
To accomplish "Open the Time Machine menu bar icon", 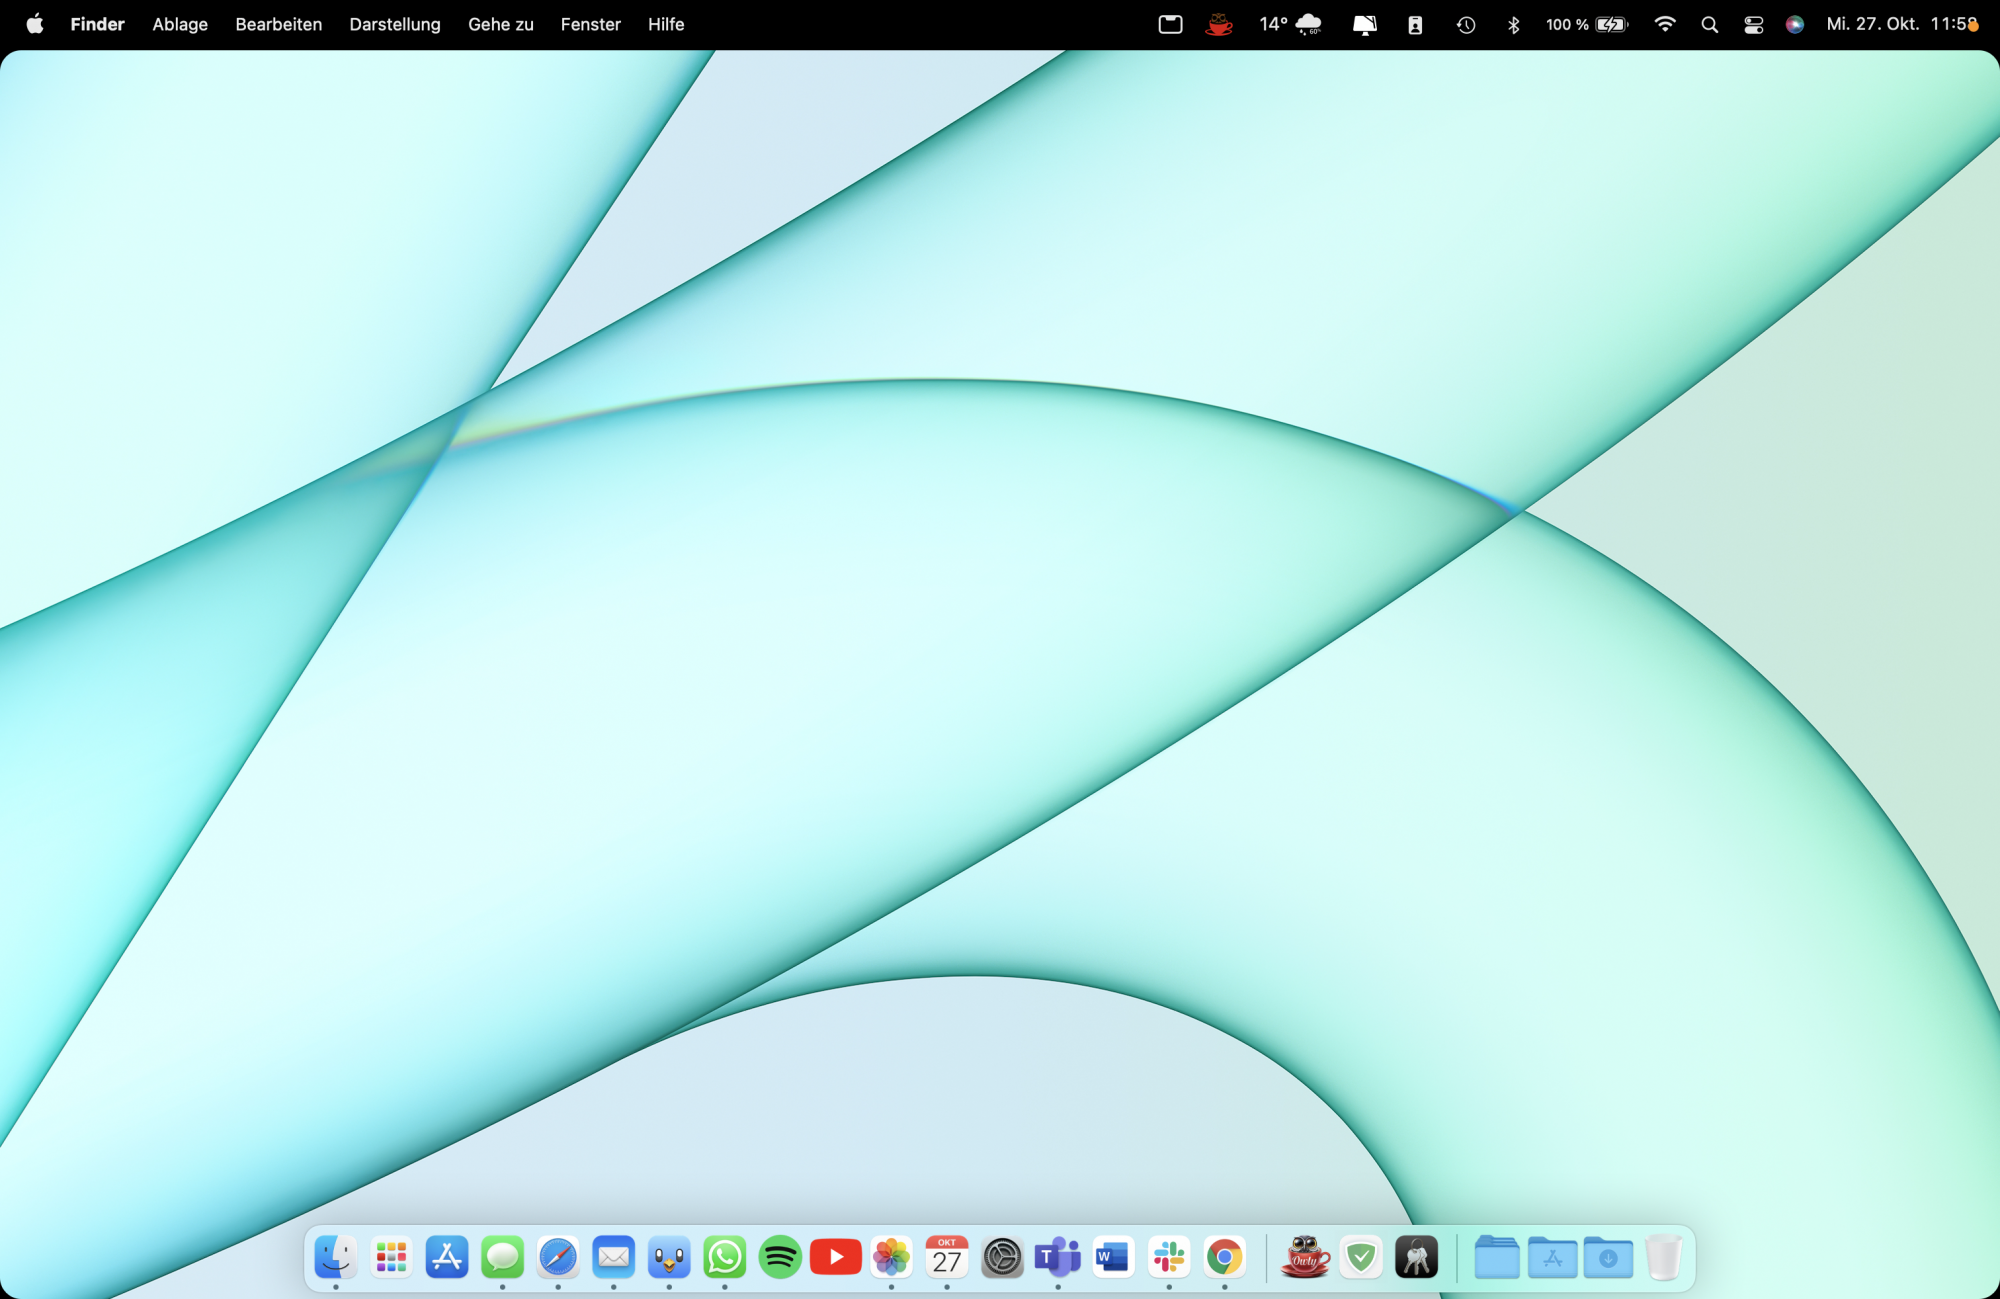I will [x=1466, y=24].
